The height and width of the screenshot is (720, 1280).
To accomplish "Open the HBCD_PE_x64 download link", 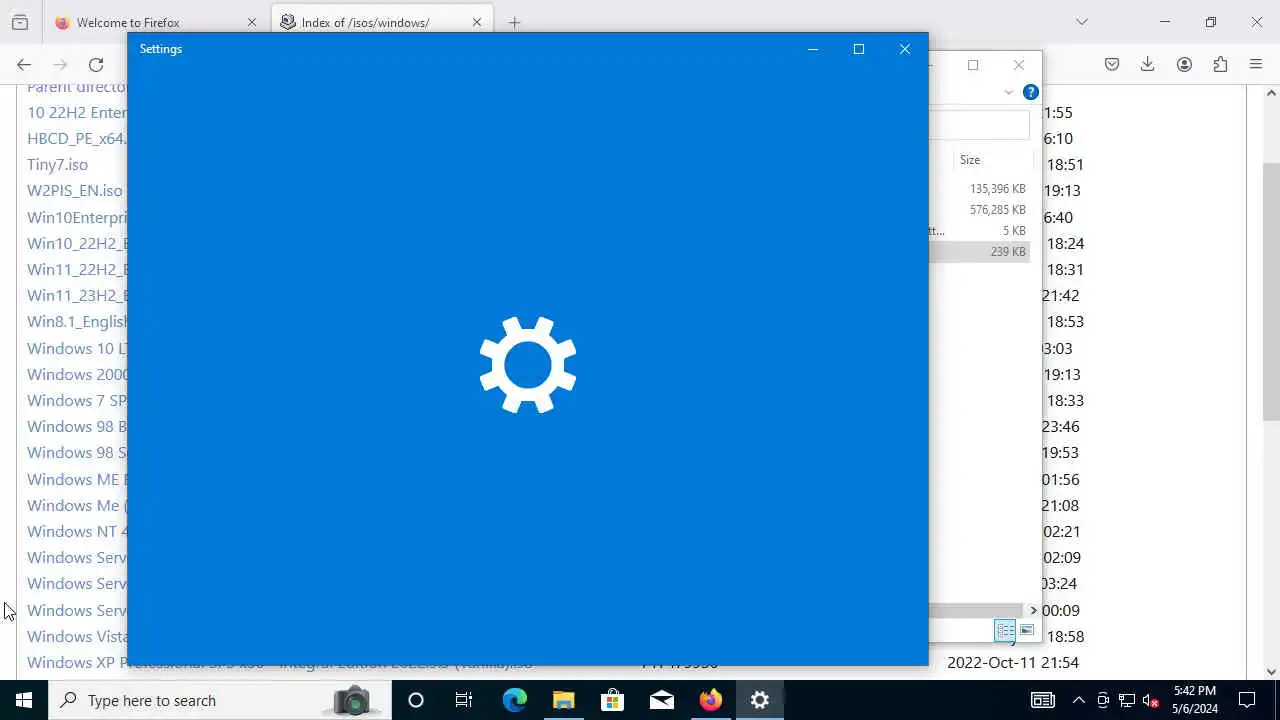I will 77,139.
